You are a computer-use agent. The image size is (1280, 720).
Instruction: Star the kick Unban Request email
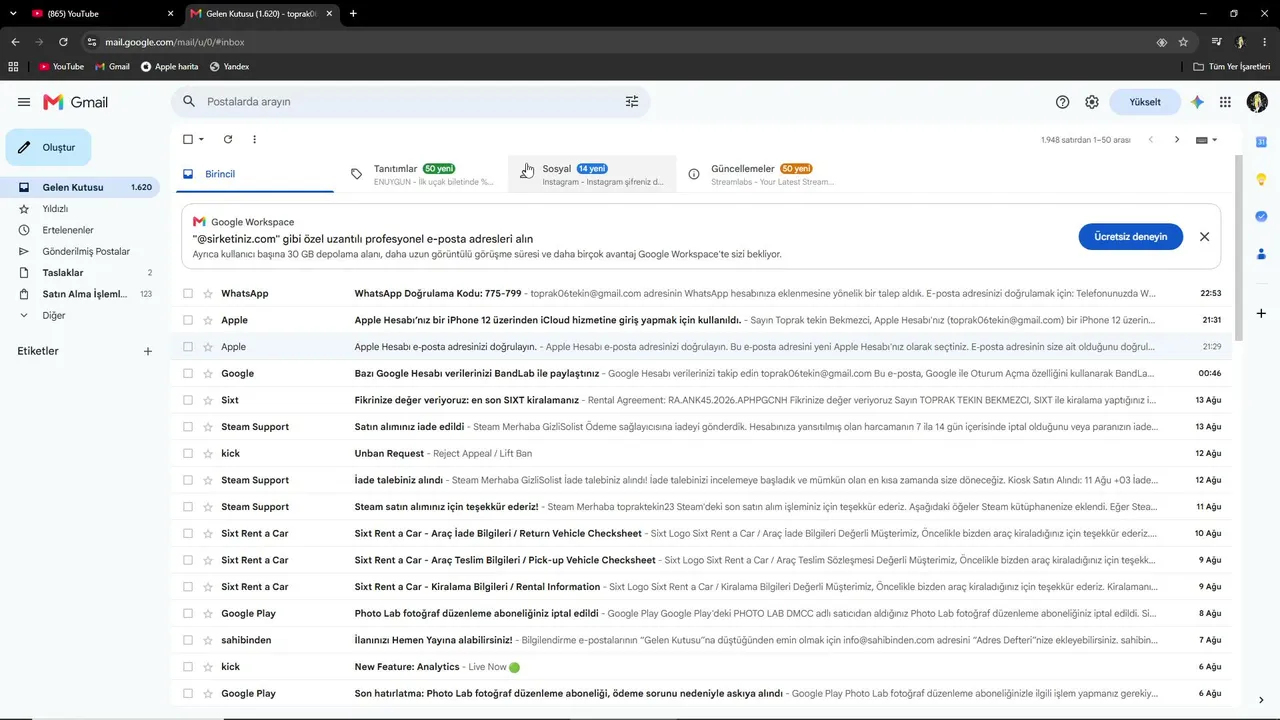point(208,454)
